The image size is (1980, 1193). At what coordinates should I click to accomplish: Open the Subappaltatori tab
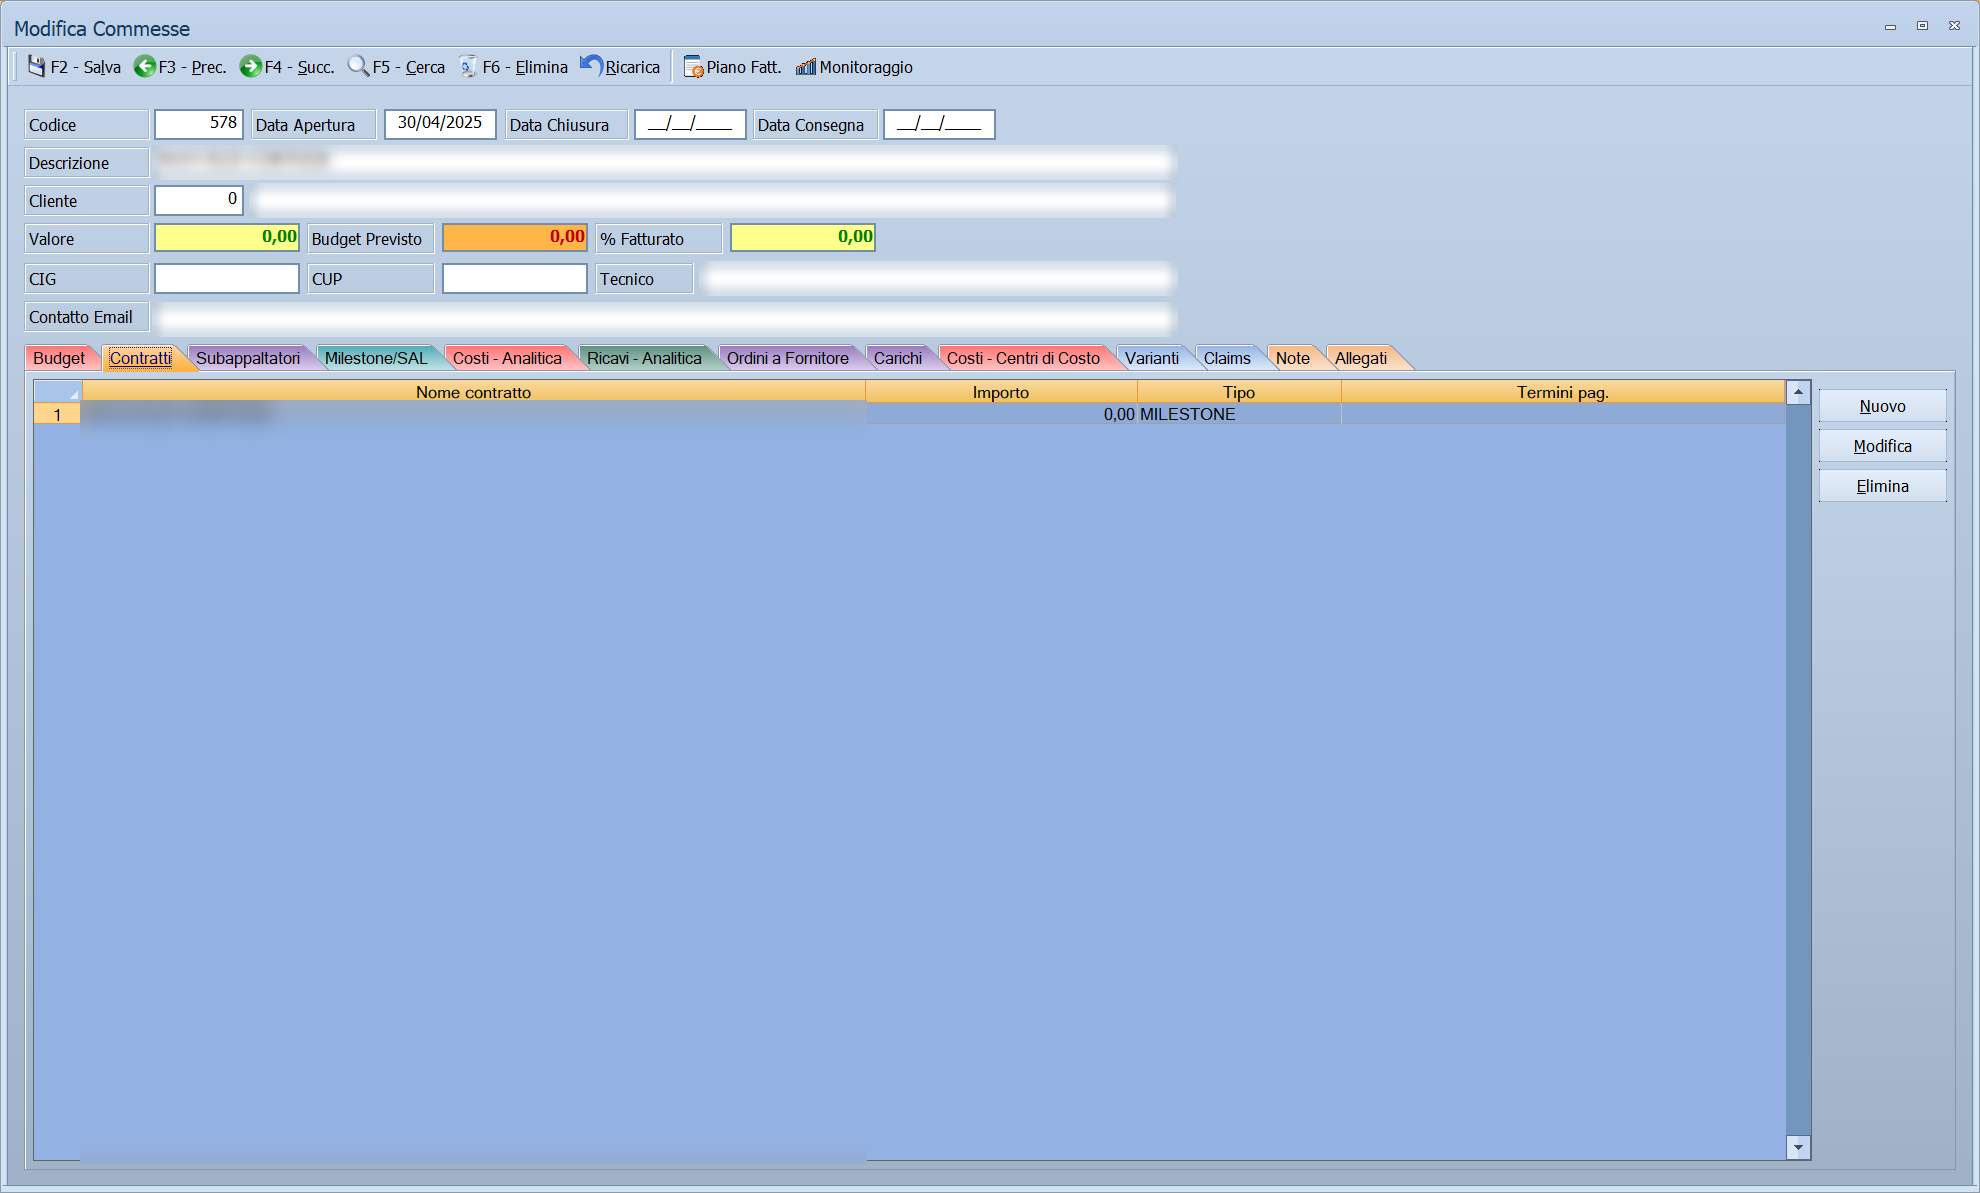tap(248, 358)
